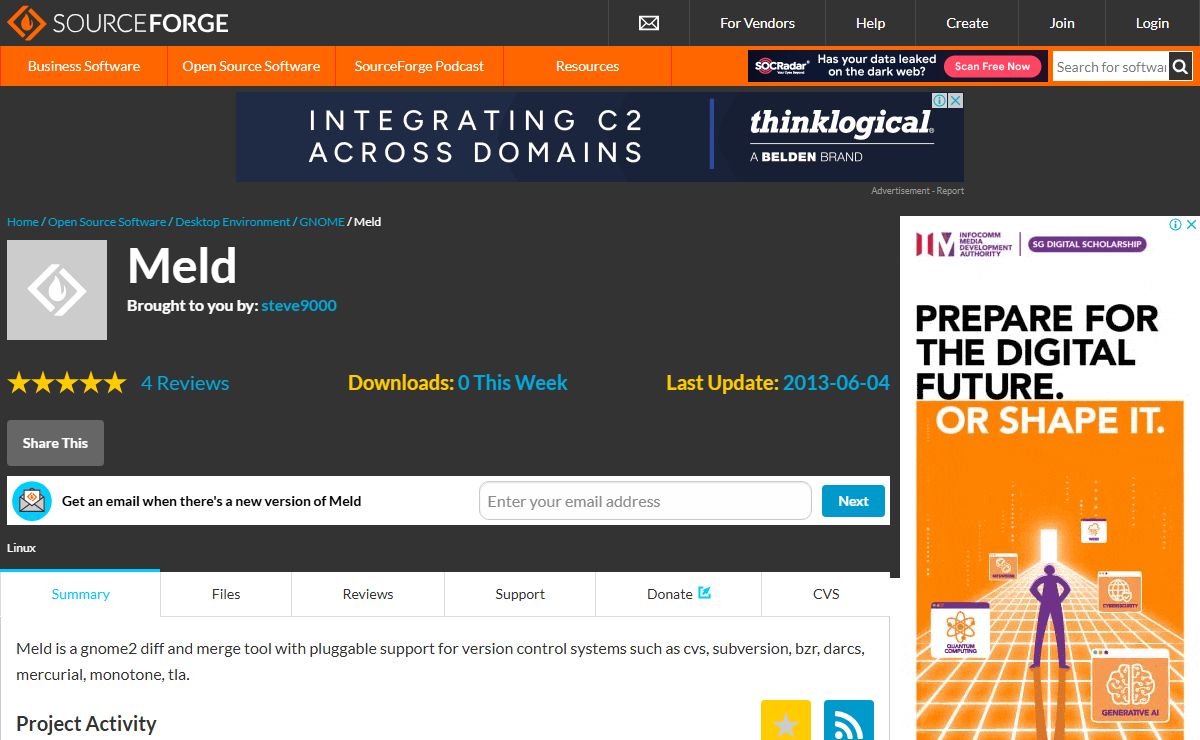
Task: Select the Summary tab
Action: [80, 594]
